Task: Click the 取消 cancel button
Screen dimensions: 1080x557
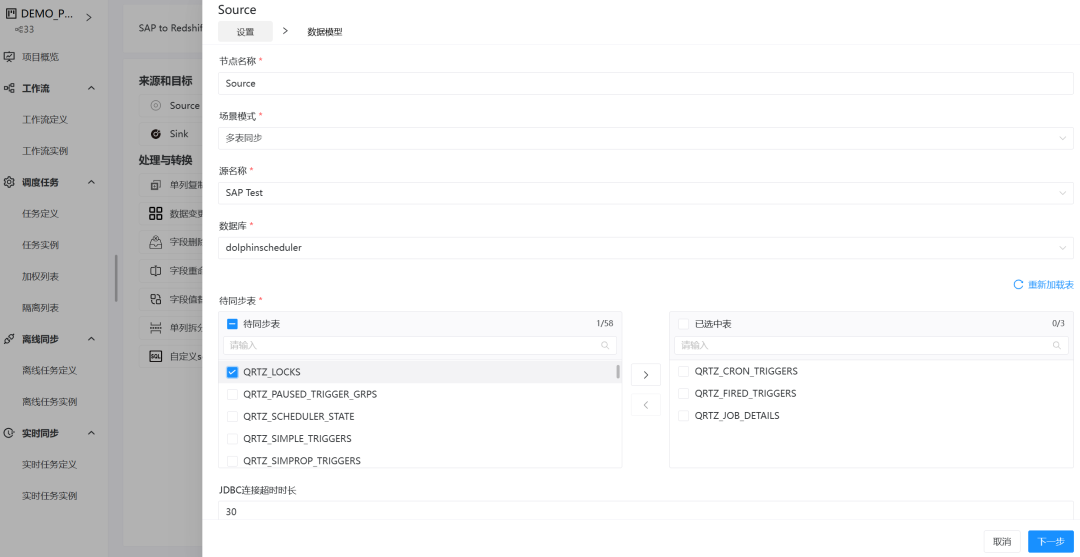Action: pos(1001,542)
